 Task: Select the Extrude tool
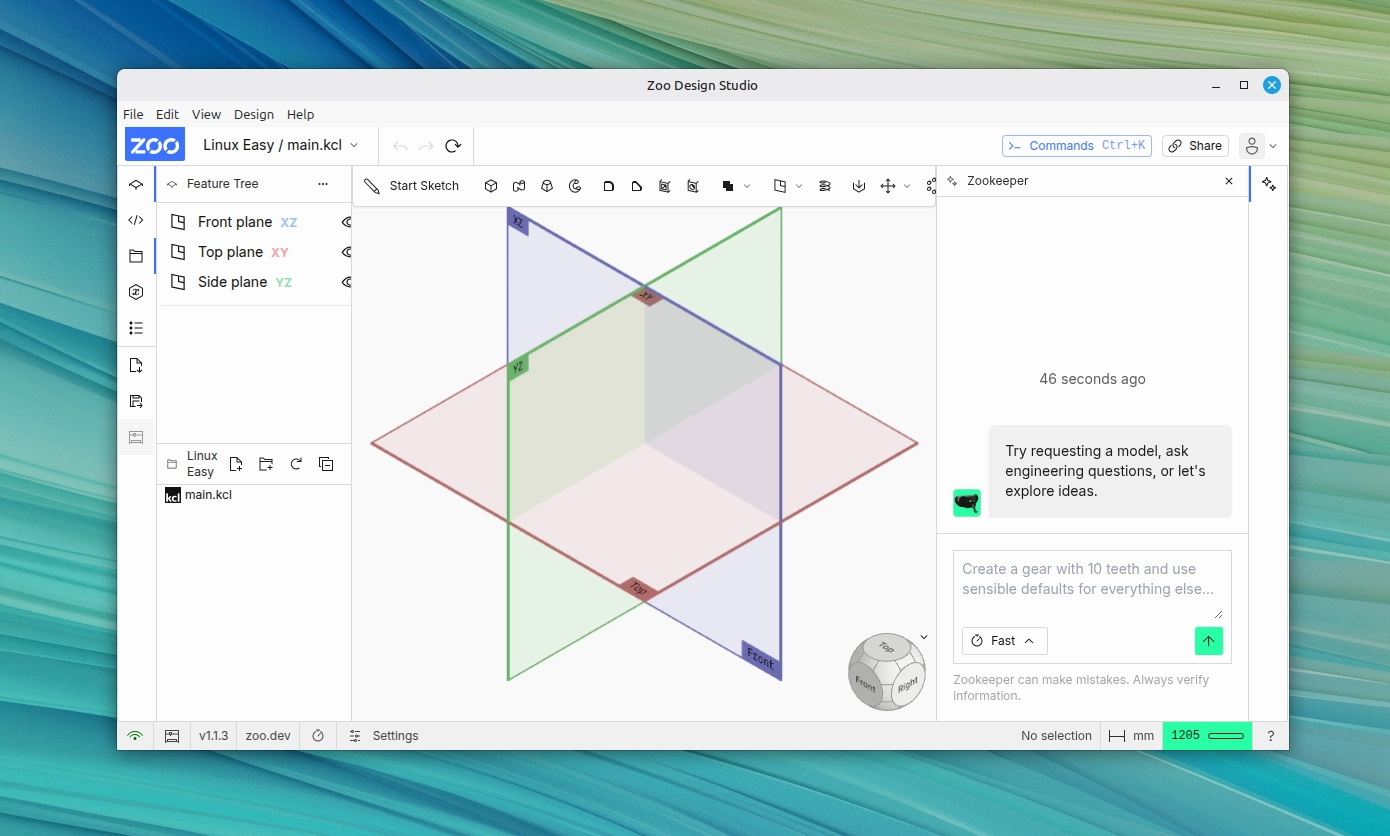(x=490, y=186)
